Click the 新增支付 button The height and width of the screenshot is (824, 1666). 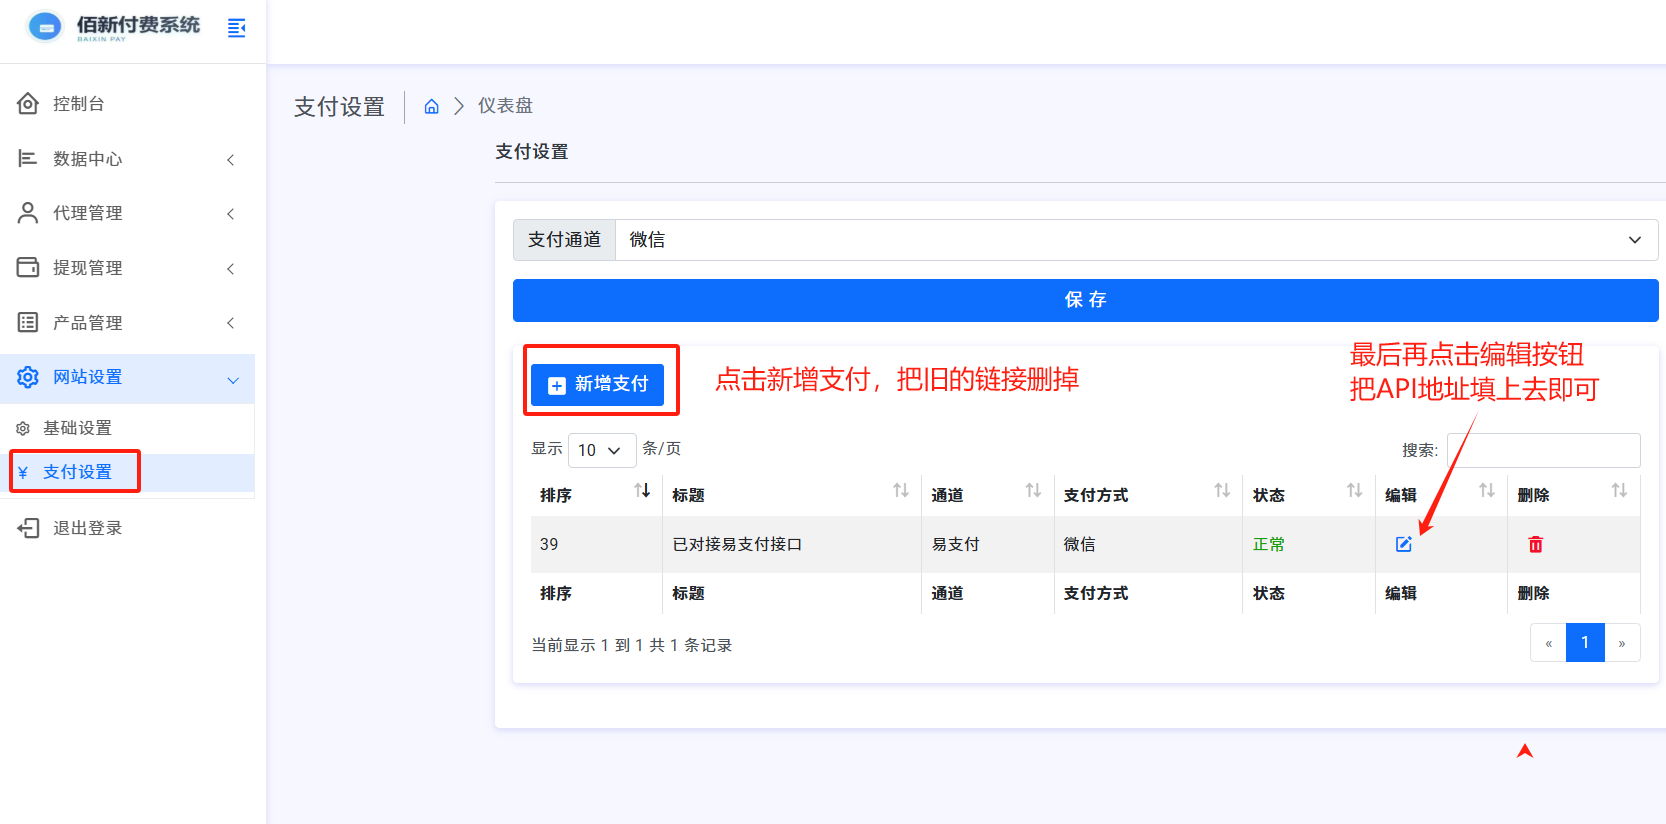point(598,384)
